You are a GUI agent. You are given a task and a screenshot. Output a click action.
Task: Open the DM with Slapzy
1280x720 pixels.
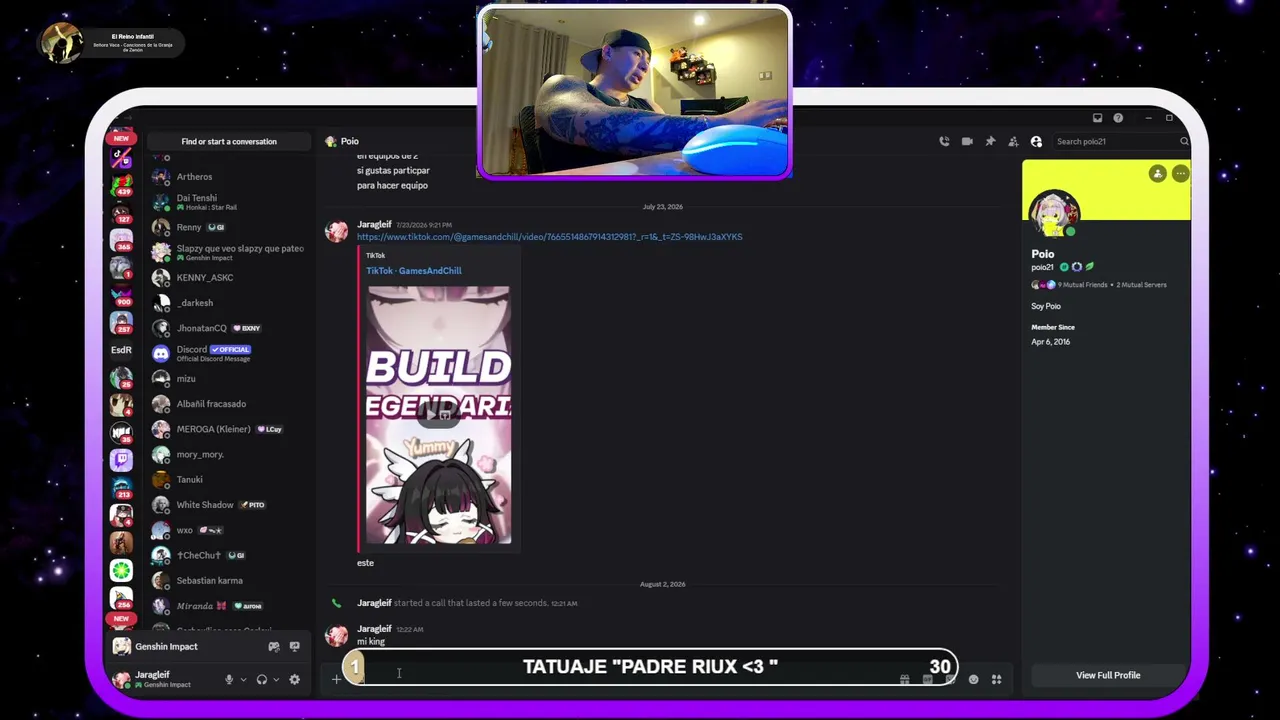coord(228,252)
